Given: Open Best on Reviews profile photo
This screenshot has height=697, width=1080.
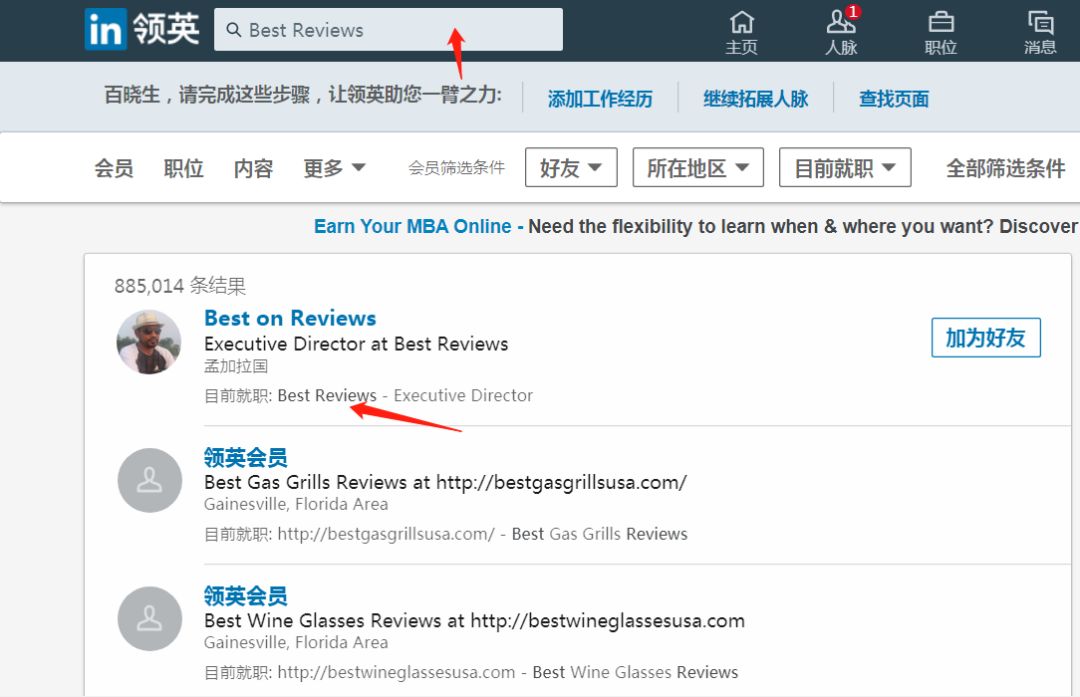Looking at the screenshot, I should 149,342.
